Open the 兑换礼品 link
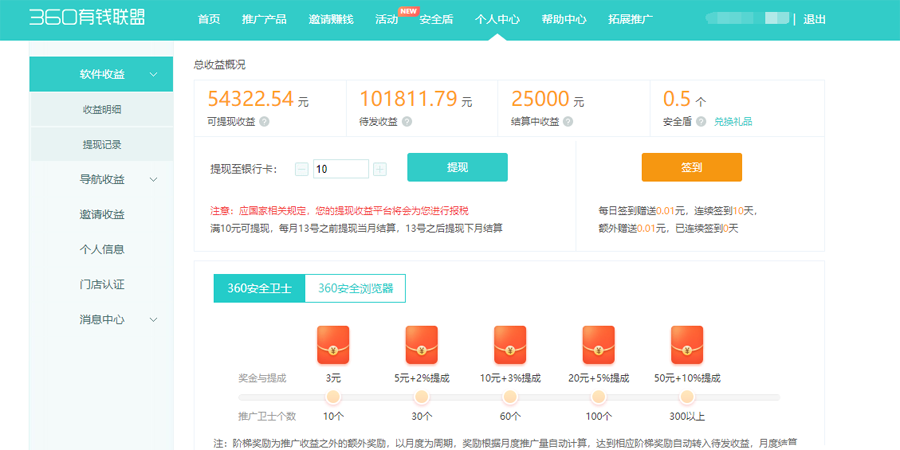900x450 pixels. coord(733,122)
